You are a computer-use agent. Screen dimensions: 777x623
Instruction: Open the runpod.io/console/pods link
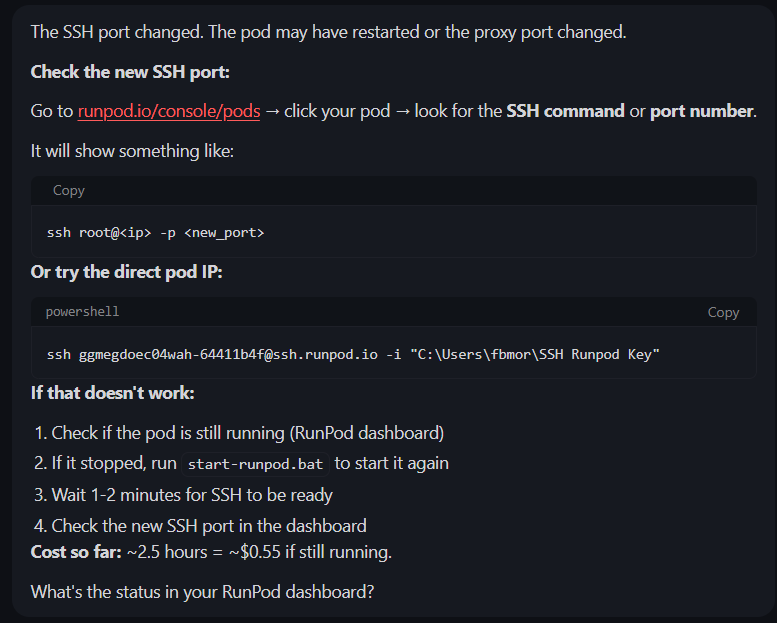point(168,111)
